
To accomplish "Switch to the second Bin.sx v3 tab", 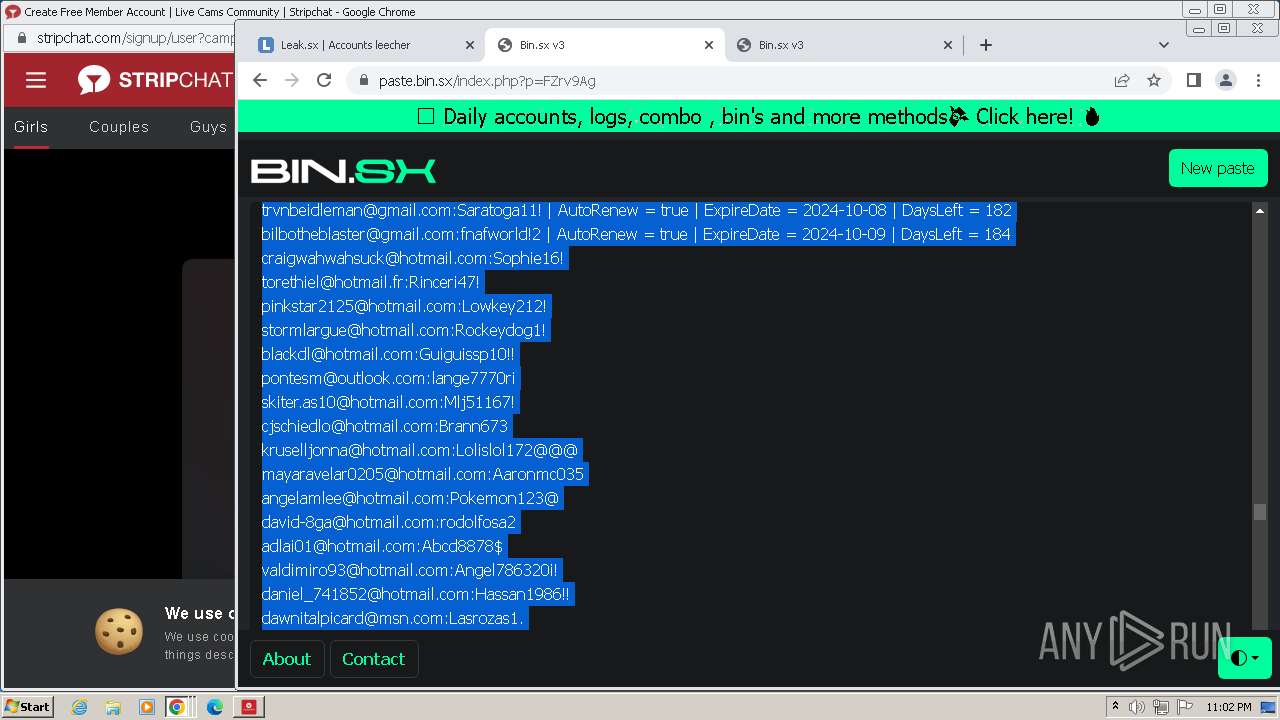I will 843,45.
